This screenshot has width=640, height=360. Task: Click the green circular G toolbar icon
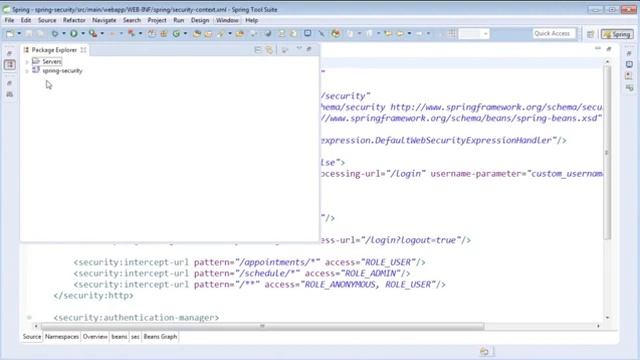pyautogui.click(x=176, y=34)
